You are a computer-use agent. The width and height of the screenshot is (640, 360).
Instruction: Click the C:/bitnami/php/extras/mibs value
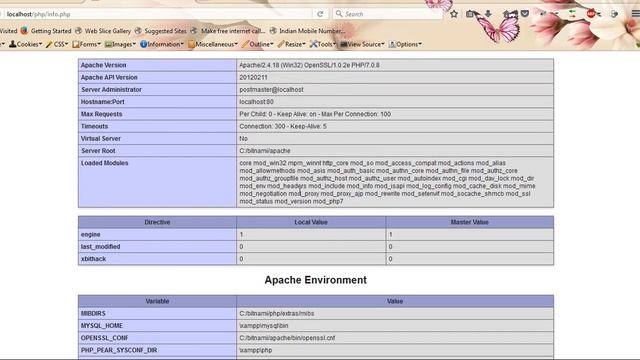click(277, 313)
